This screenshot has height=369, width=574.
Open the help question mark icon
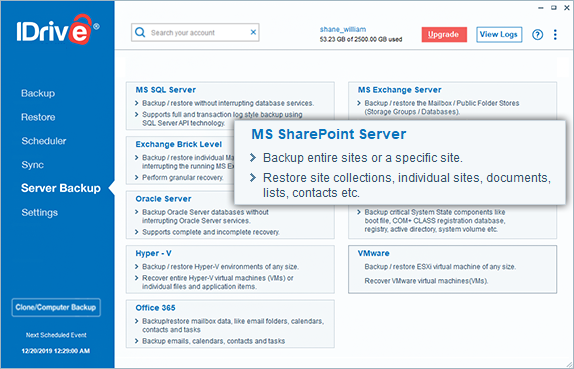537,34
